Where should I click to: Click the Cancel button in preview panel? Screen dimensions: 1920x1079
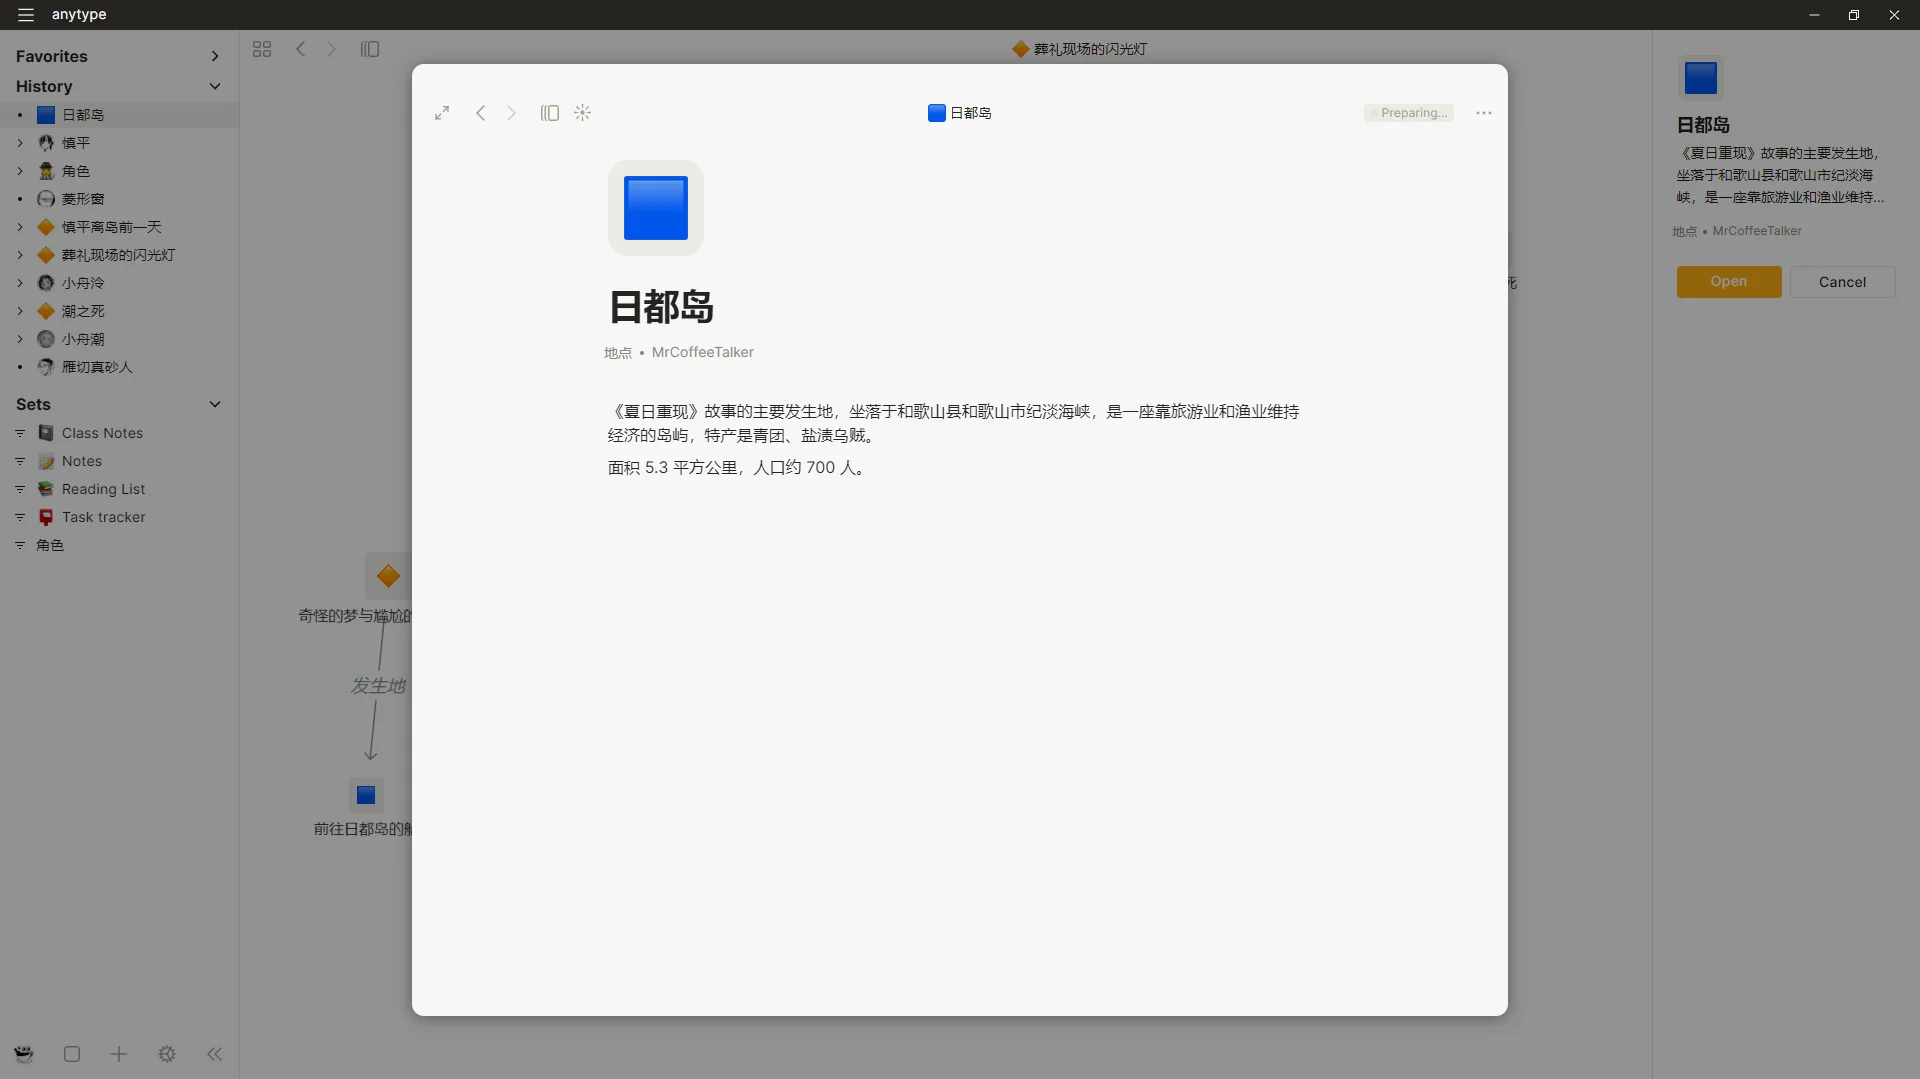[1842, 282]
